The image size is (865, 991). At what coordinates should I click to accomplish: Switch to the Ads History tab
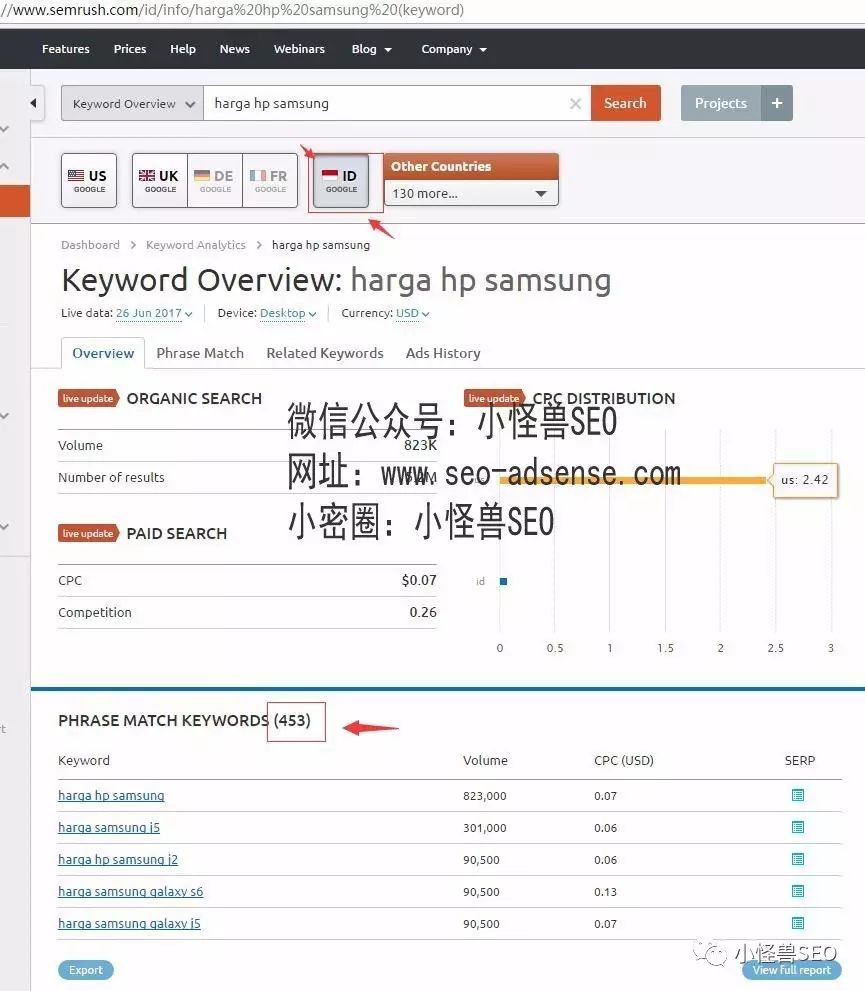tap(443, 353)
